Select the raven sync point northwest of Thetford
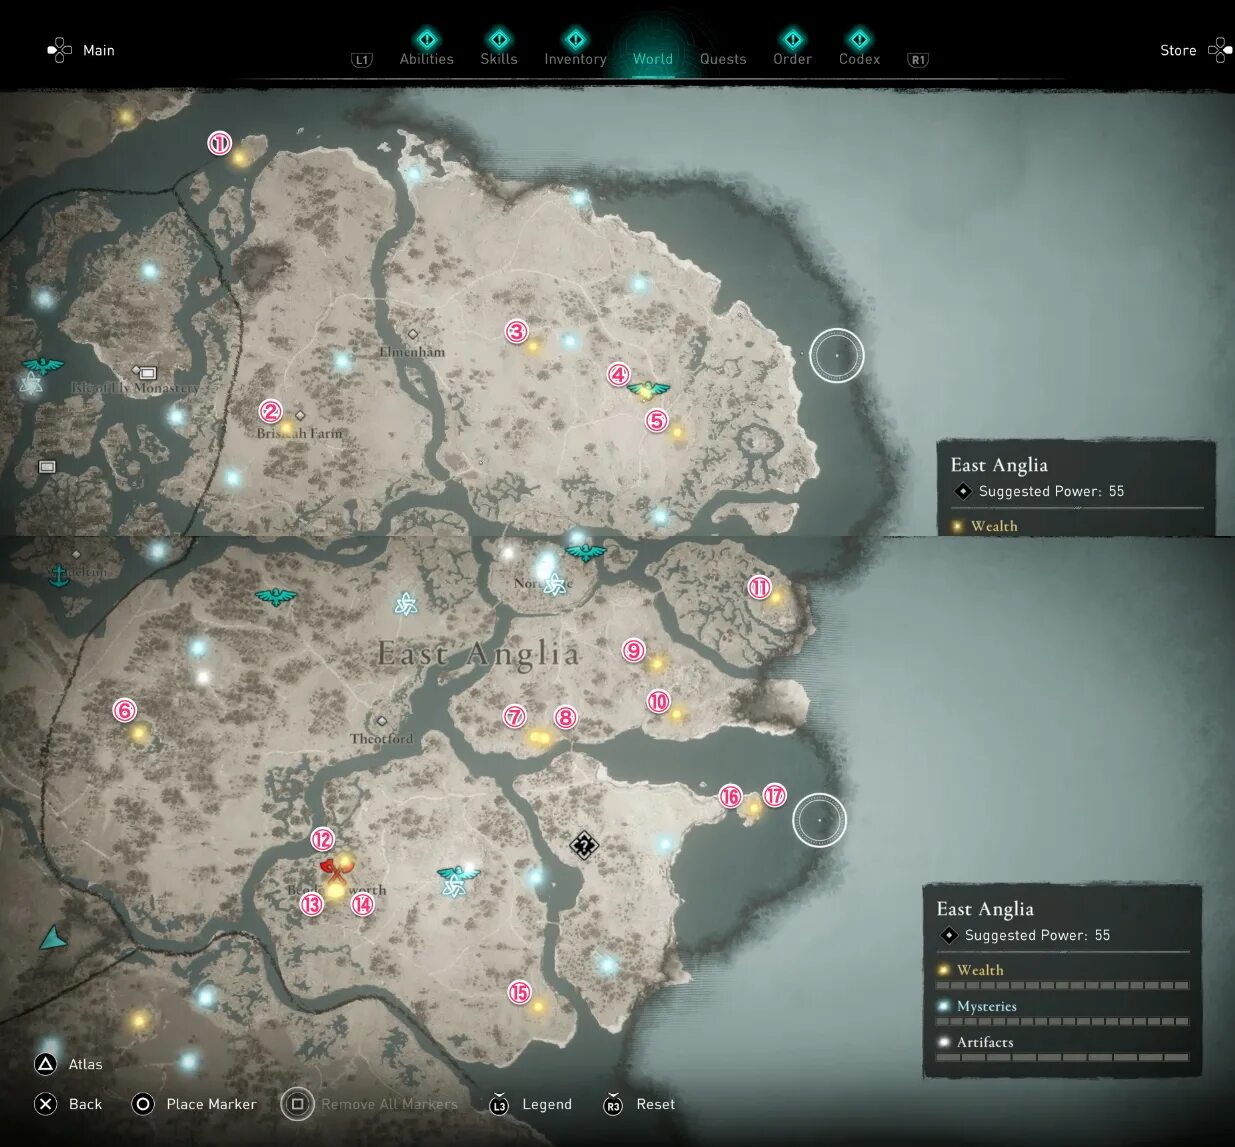Screen dimensions: 1235x1147 pos(275,597)
